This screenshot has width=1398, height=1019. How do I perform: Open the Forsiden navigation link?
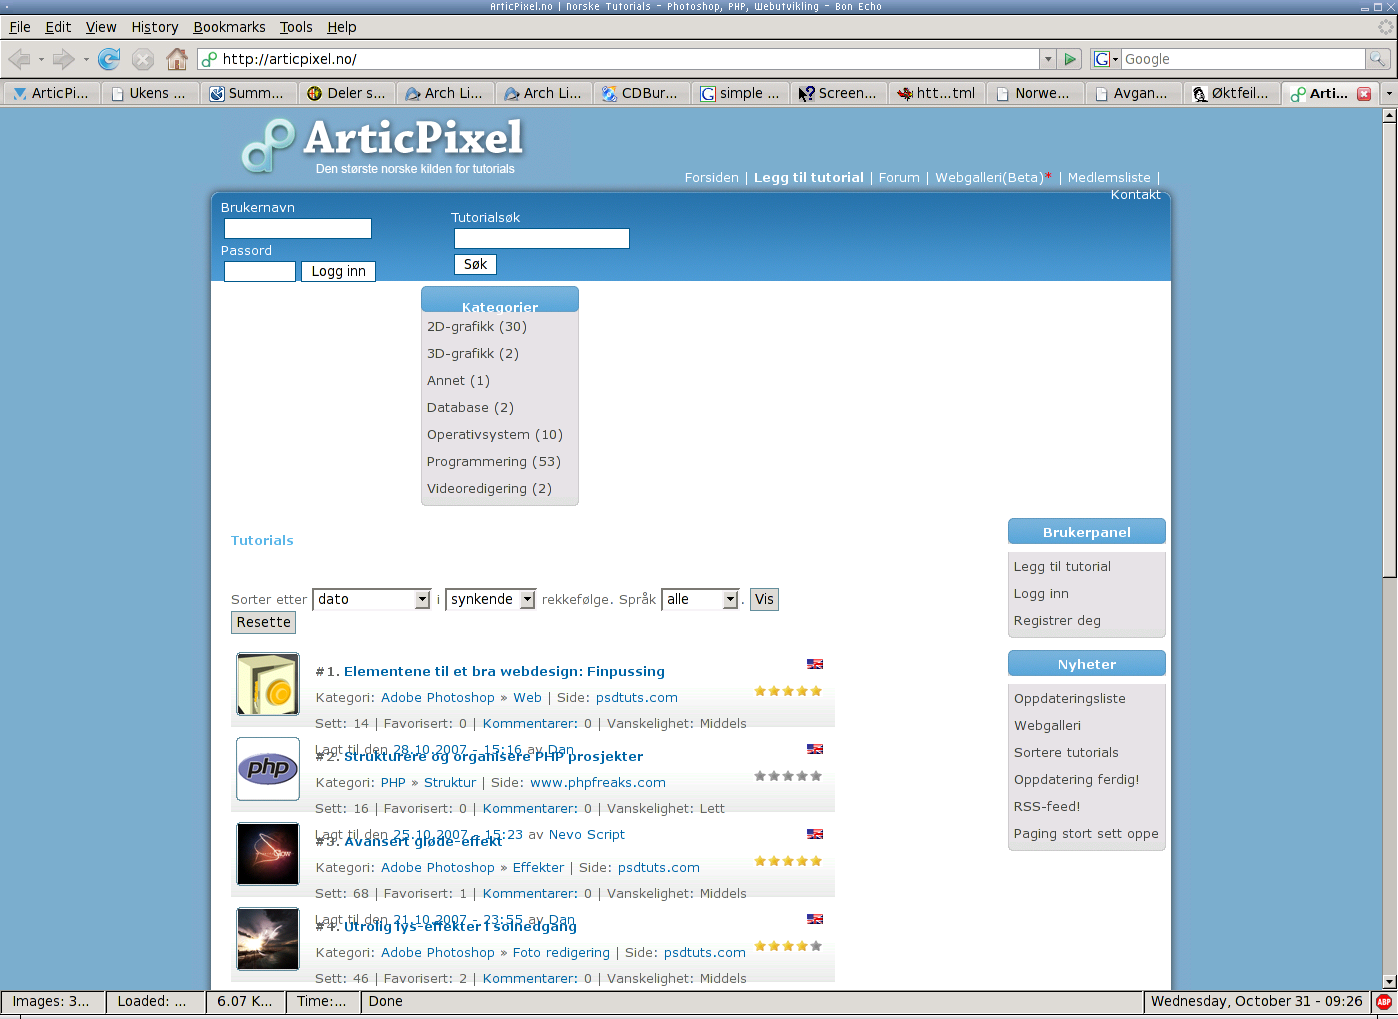[x=712, y=178]
